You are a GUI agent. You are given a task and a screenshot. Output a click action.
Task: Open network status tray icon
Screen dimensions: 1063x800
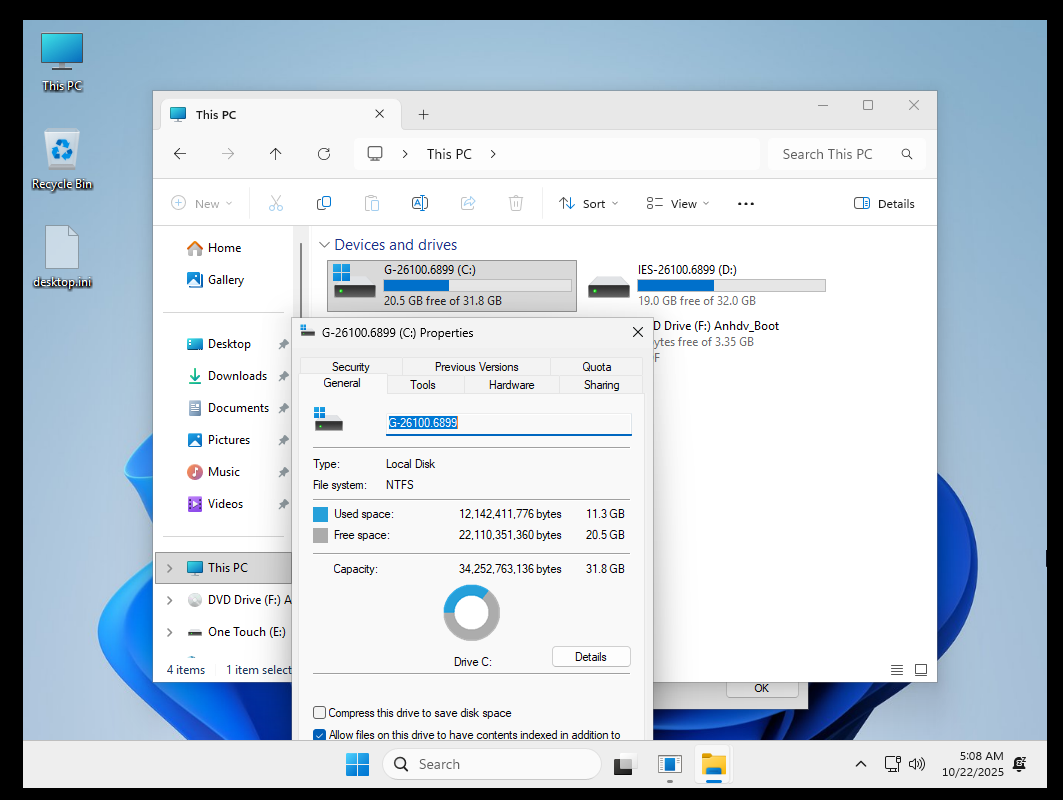893,764
